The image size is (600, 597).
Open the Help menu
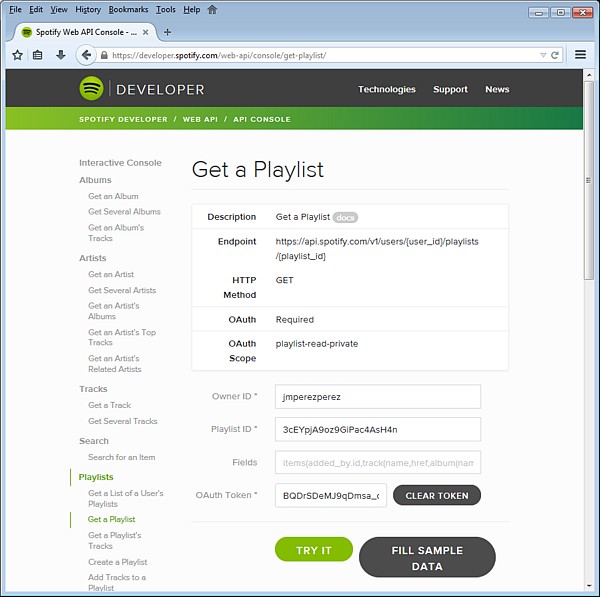(192, 10)
